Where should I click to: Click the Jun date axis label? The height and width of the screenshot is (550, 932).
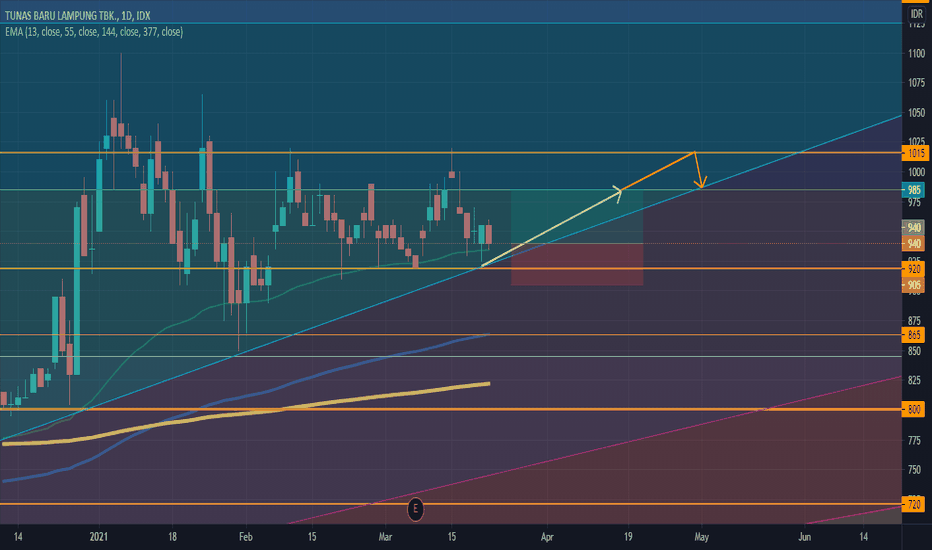click(804, 537)
